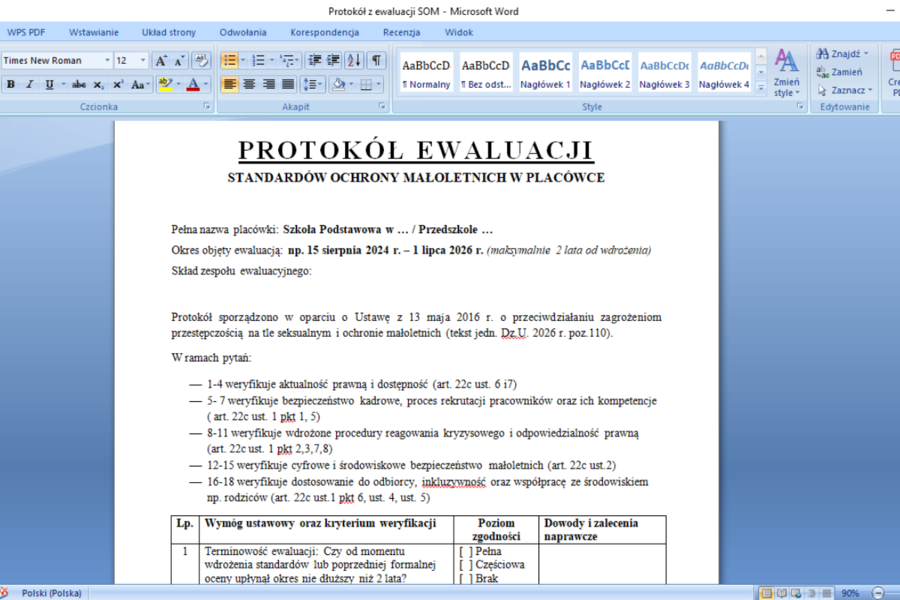Open the Czcionka dialog launcher

coord(207,106)
